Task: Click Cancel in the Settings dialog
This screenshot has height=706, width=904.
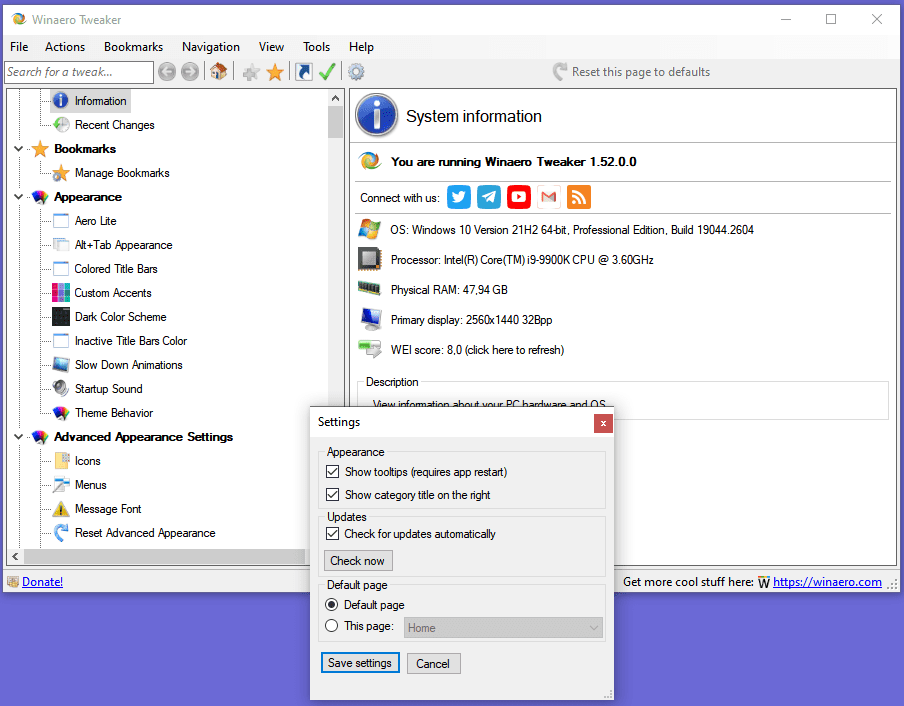Action: click(x=433, y=663)
